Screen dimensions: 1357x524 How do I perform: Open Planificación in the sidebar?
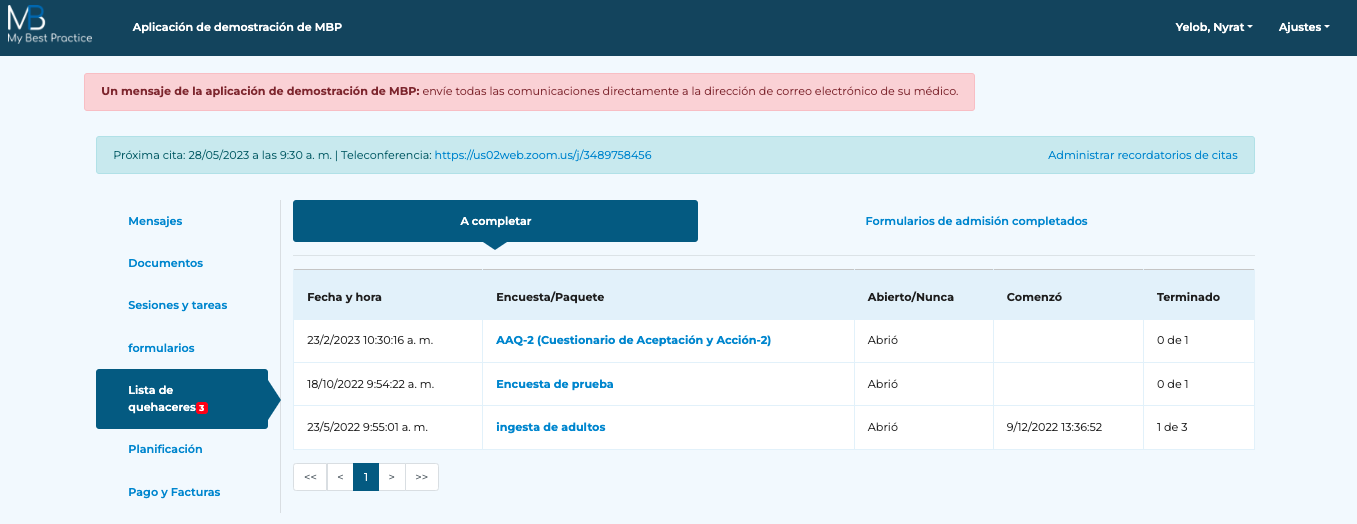coord(165,449)
